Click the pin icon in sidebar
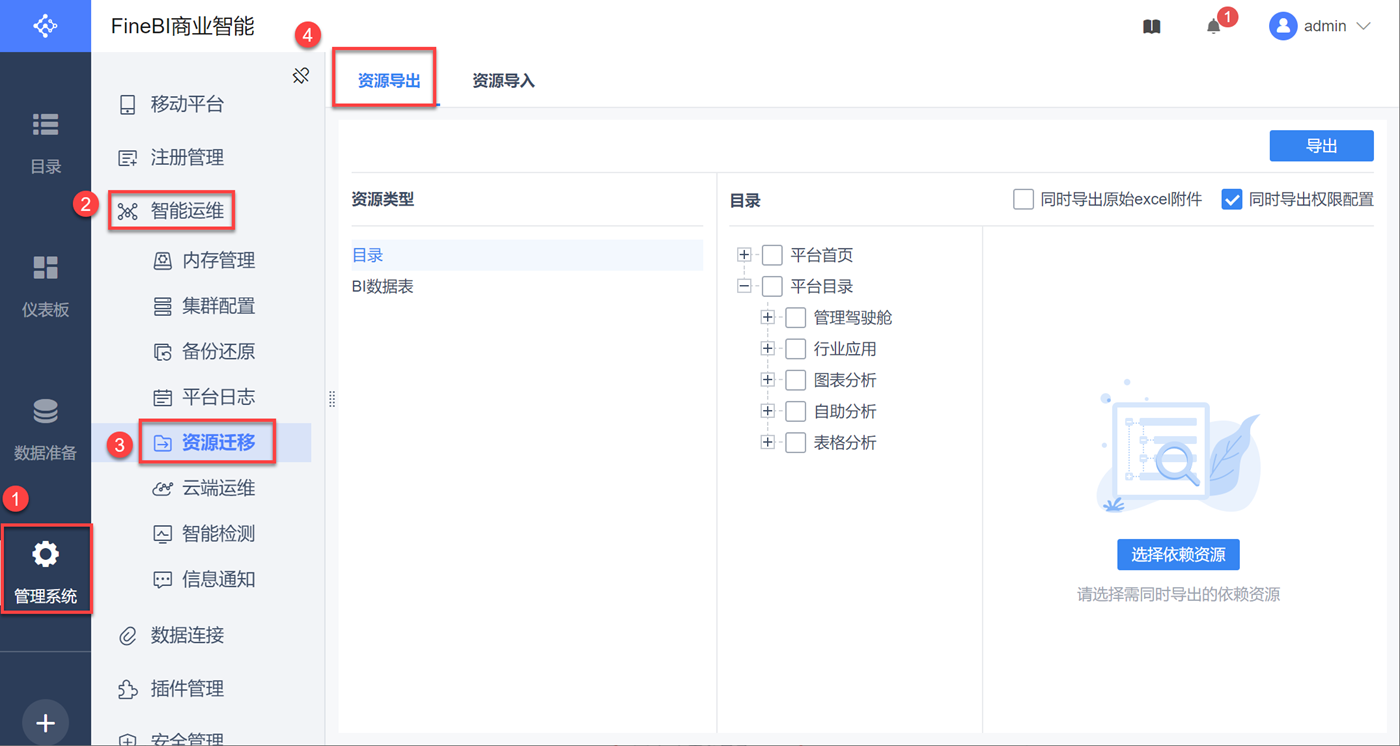The image size is (1400, 746). 301,75
